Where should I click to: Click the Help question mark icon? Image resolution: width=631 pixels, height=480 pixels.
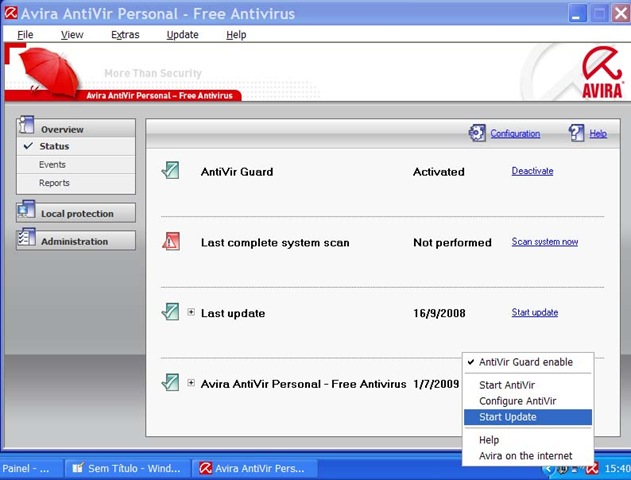coord(576,133)
